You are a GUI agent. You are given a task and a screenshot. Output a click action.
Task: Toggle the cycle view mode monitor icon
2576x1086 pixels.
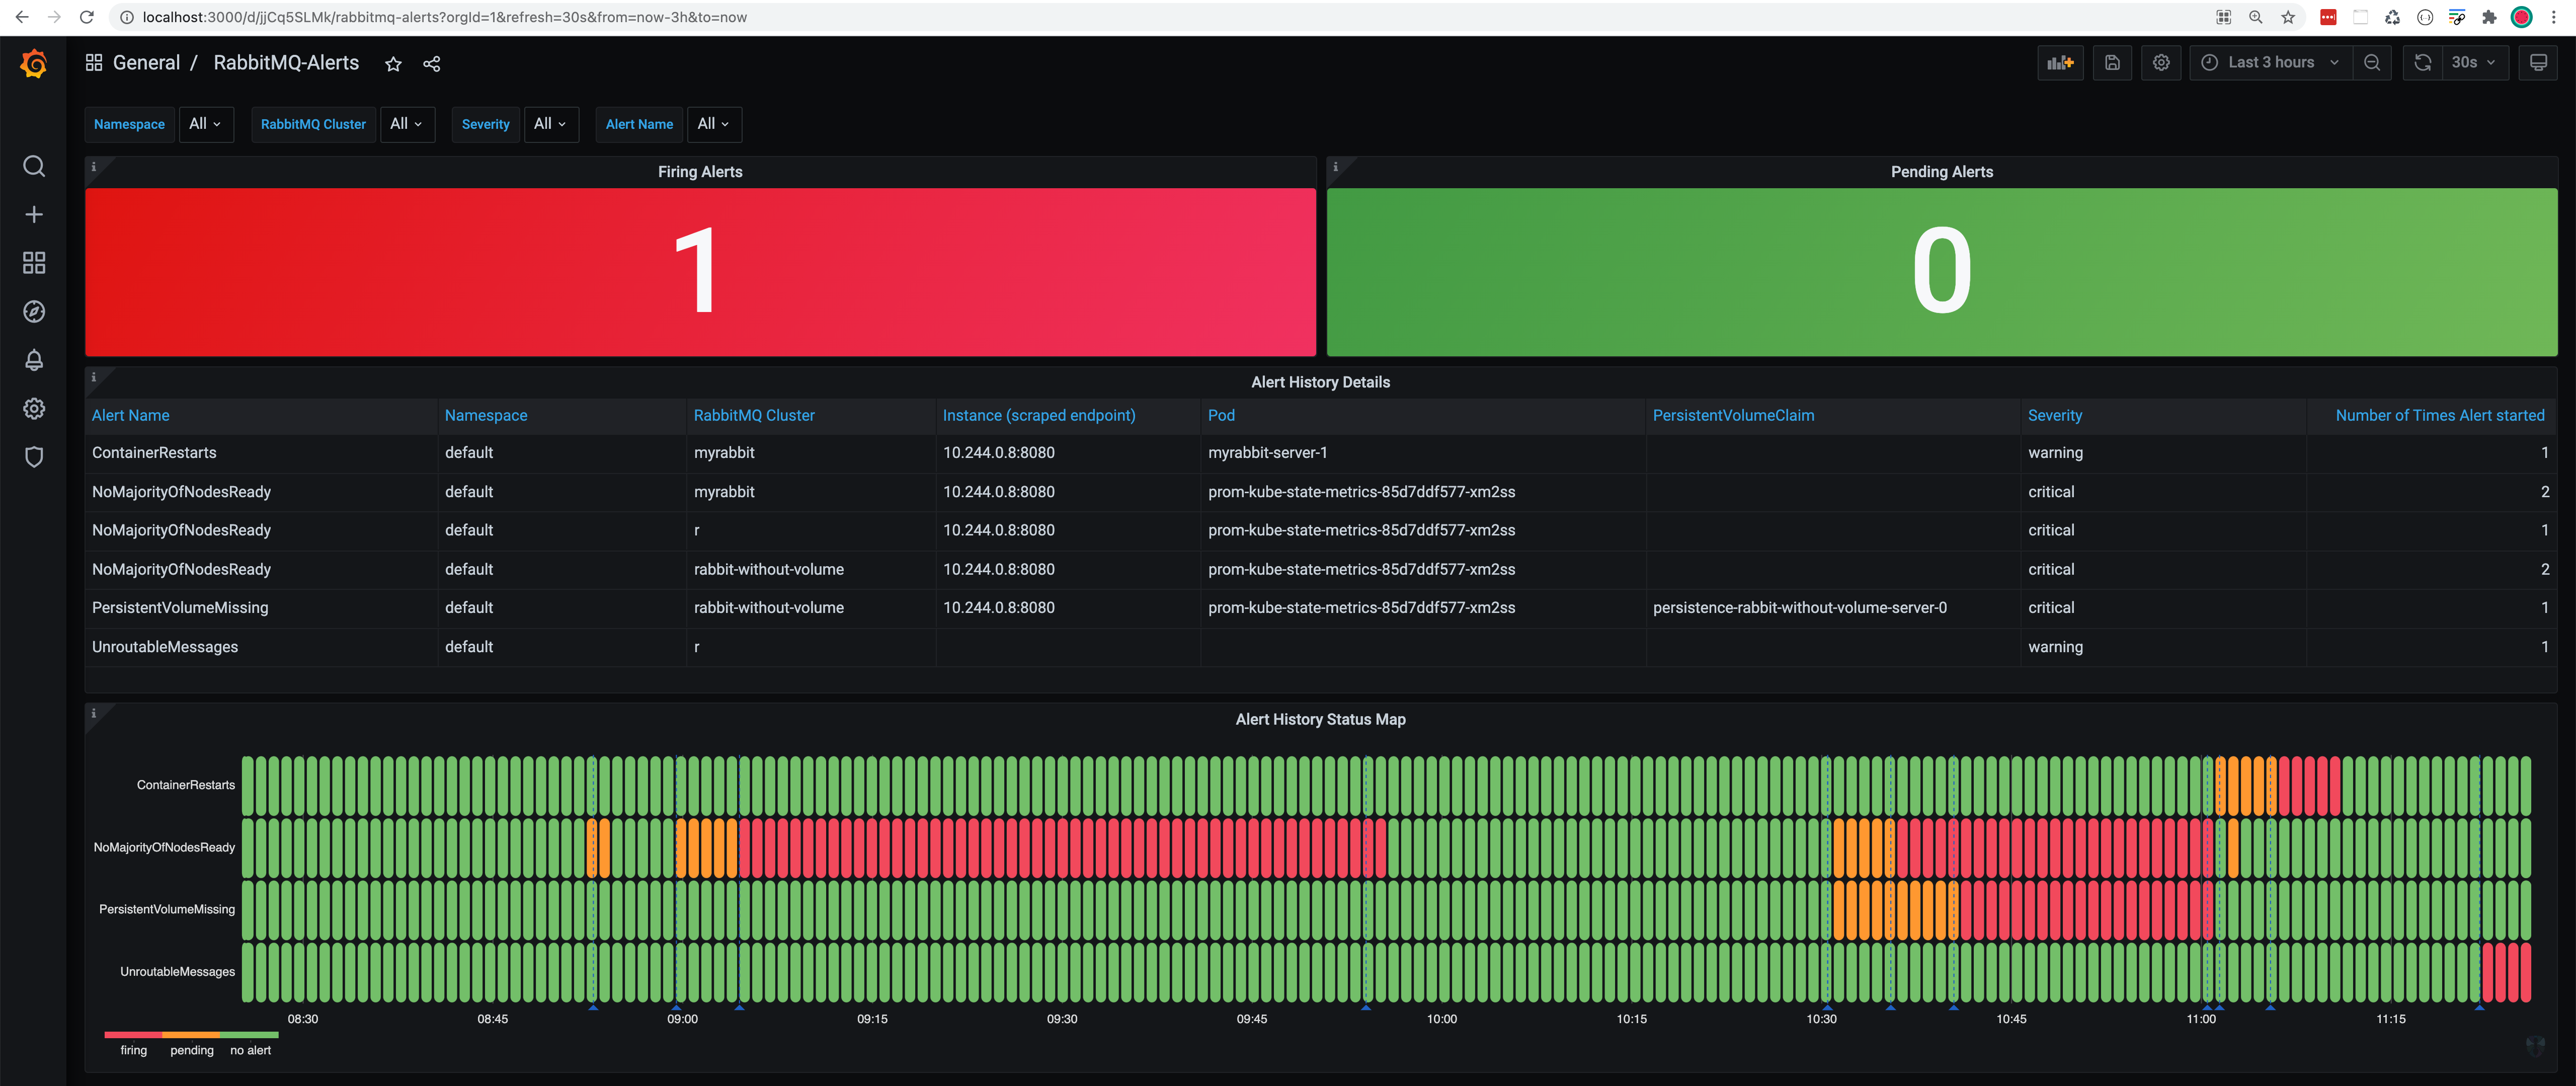(2537, 63)
